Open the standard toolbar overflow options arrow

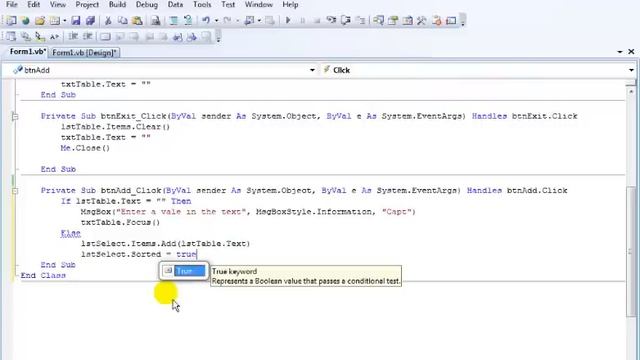pos(463,20)
